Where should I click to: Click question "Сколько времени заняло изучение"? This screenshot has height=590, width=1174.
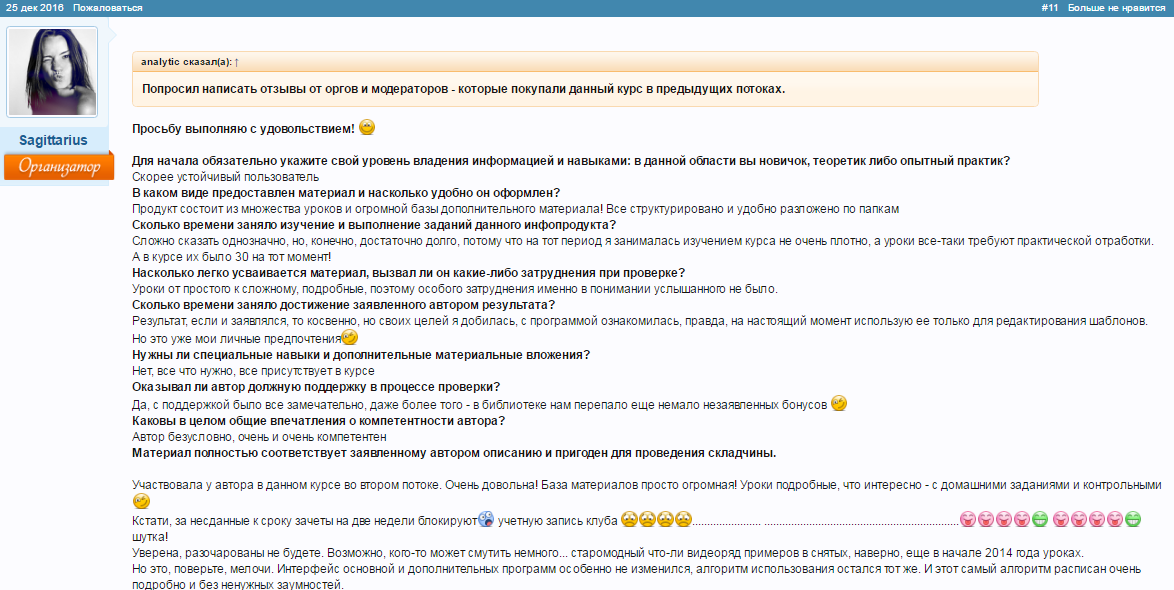(x=374, y=225)
